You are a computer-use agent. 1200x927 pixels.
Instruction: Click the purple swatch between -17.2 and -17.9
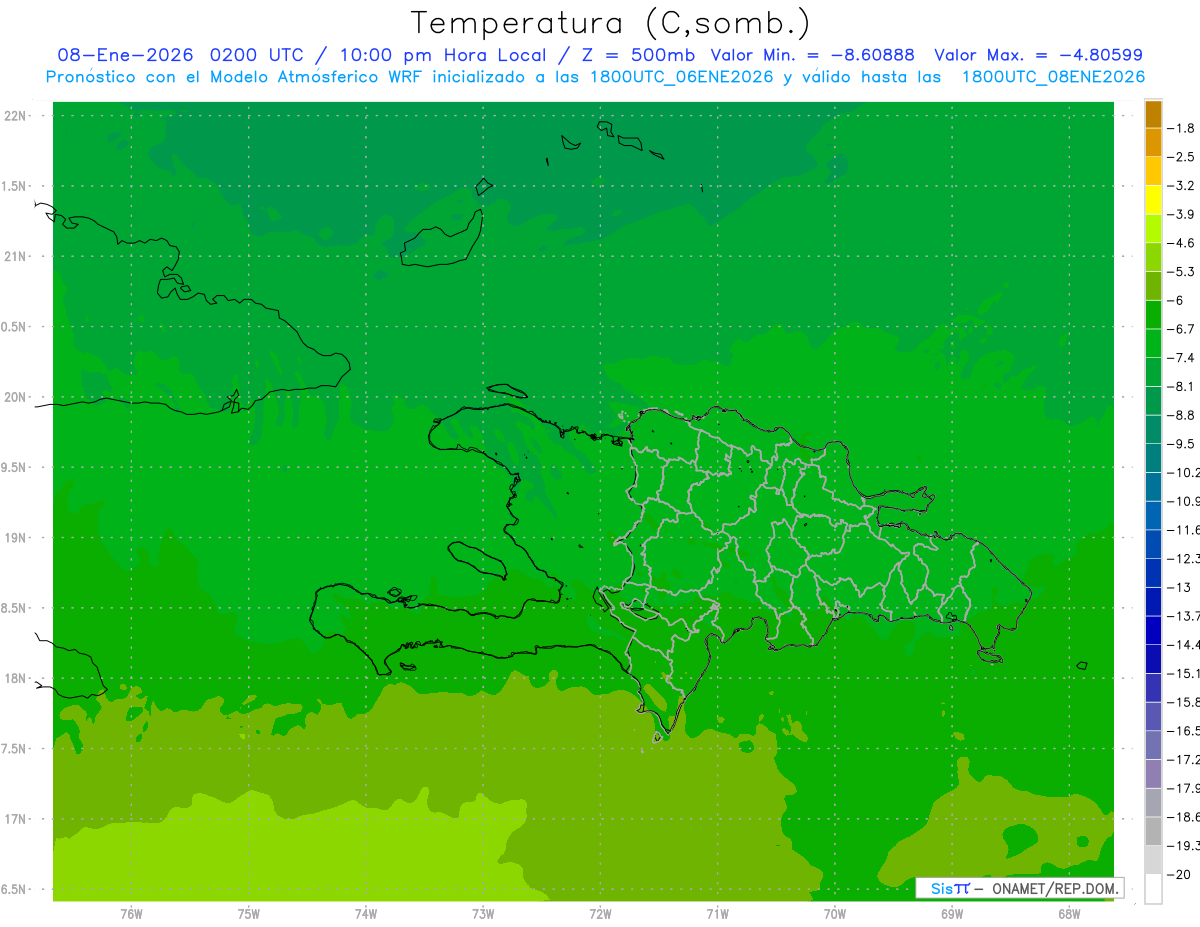click(1153, 774)
